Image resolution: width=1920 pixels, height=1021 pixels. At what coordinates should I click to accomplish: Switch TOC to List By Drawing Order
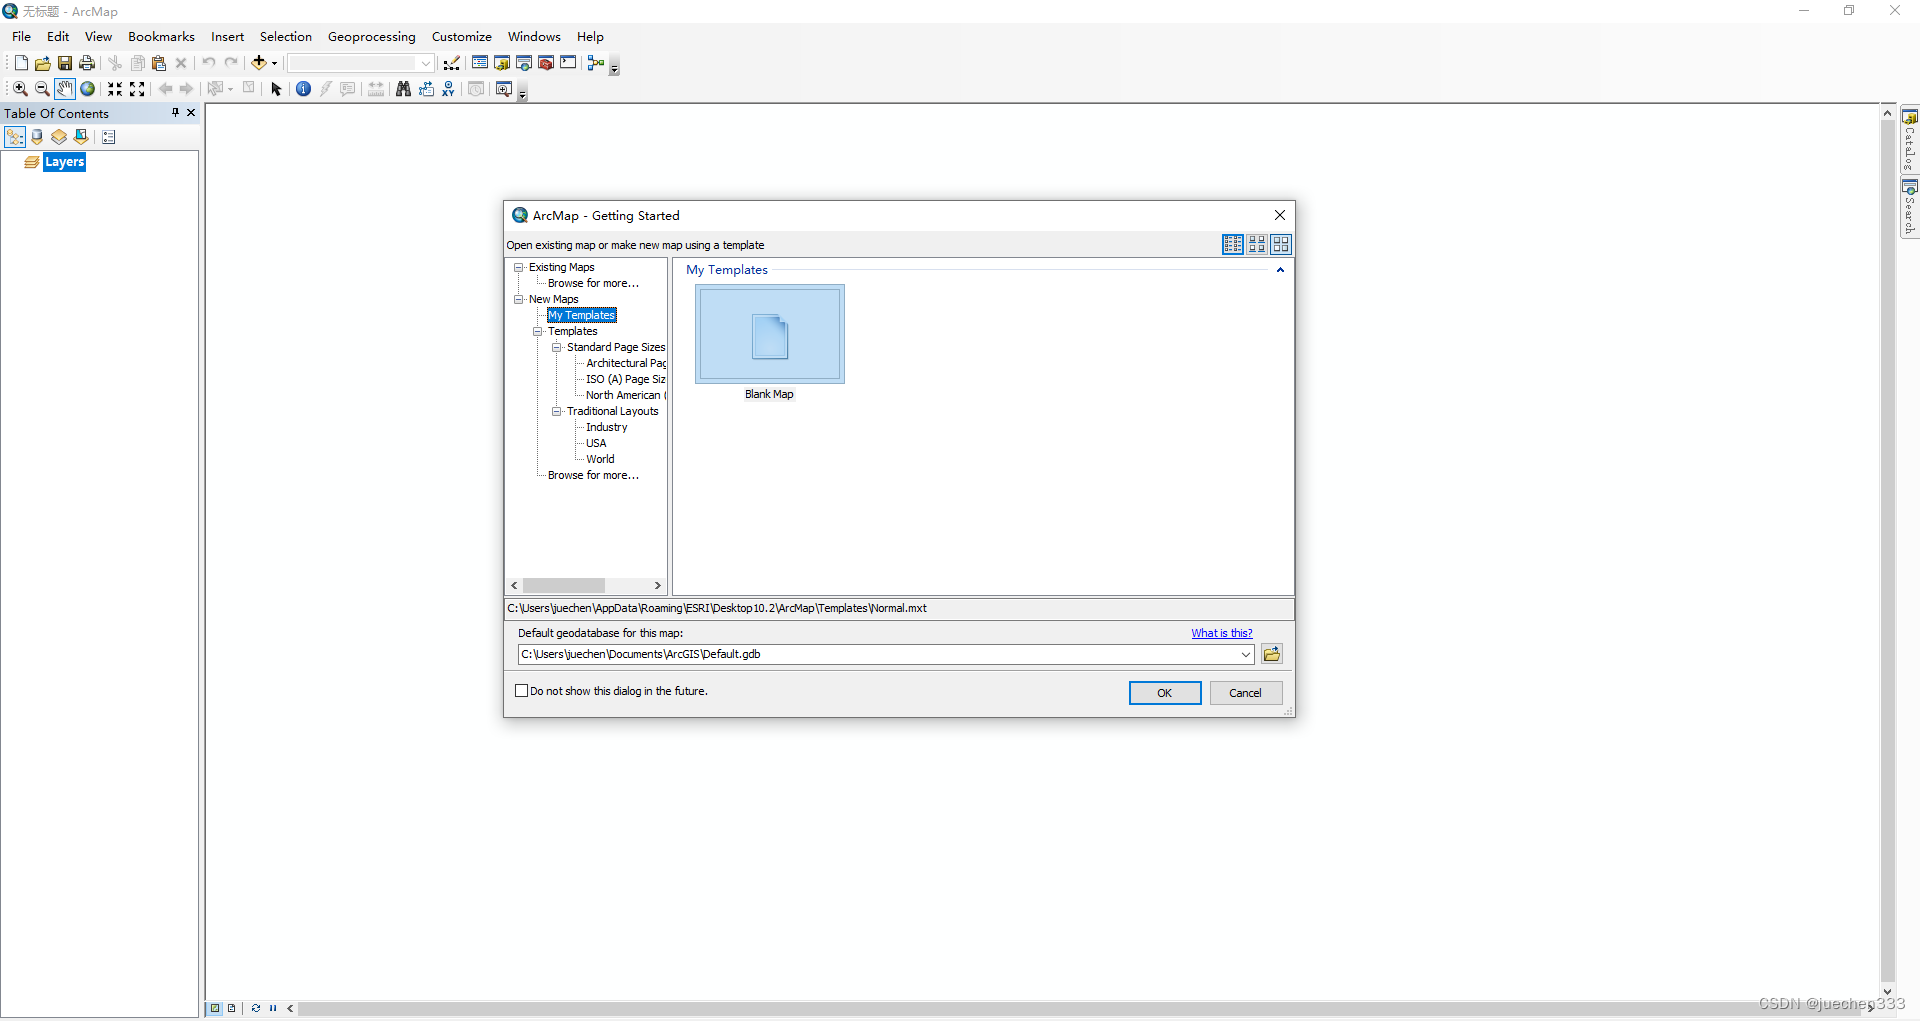[15, 137]
